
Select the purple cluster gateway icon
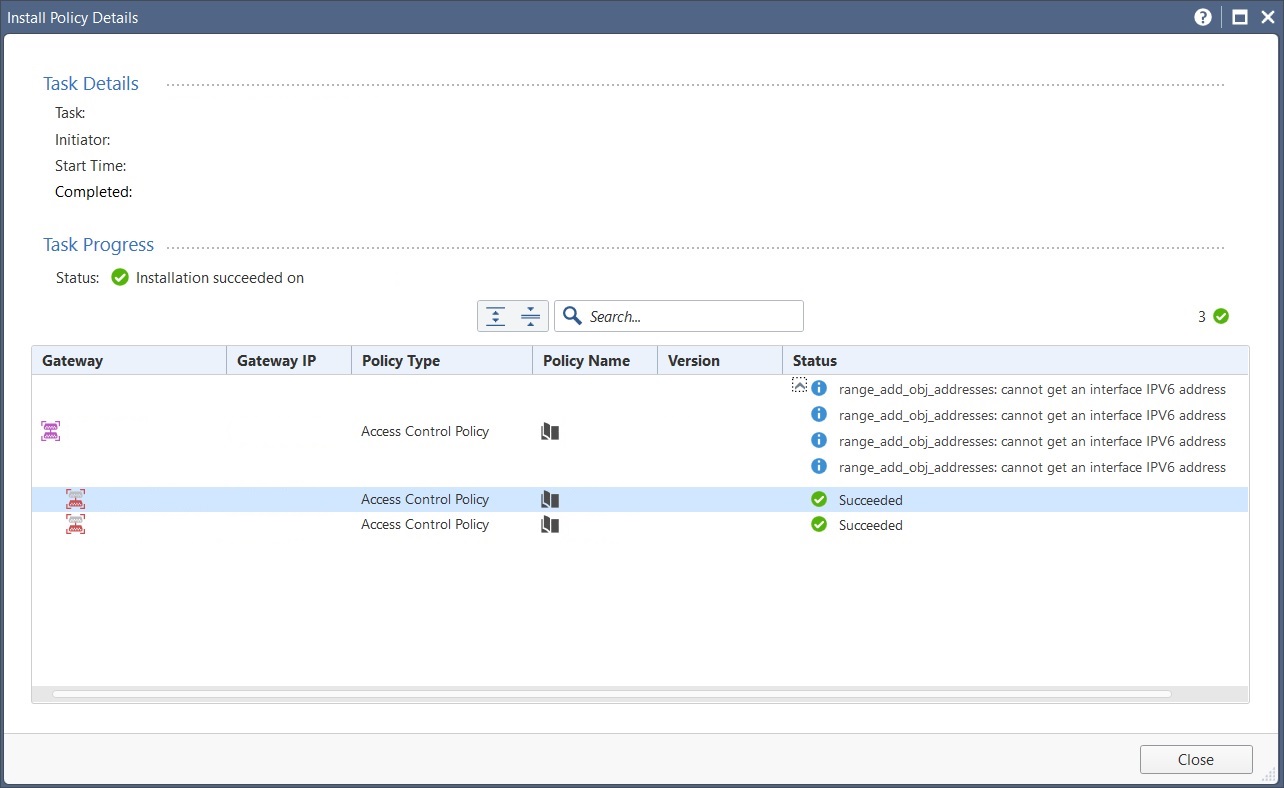[51, 431]
